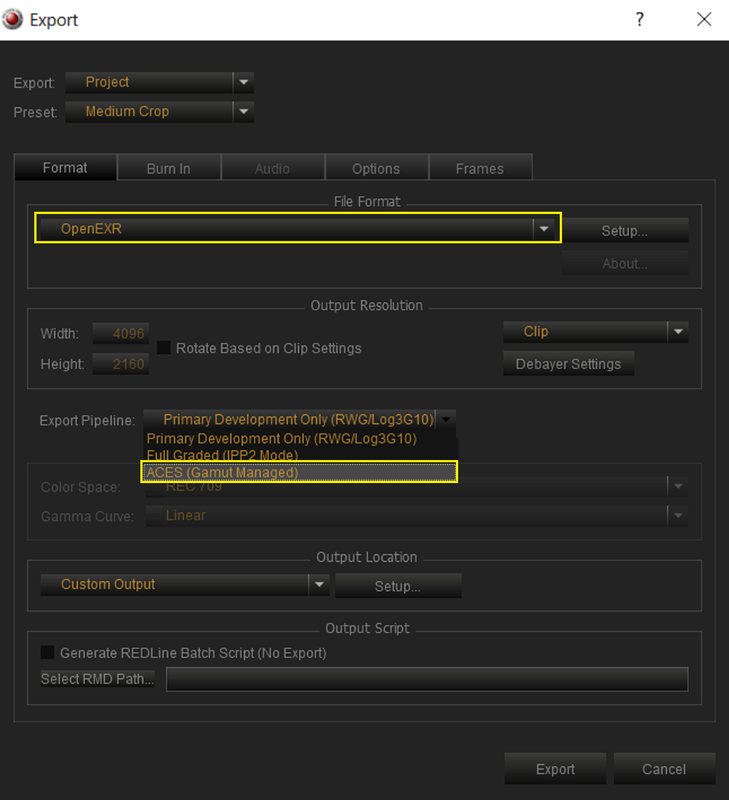Open the Custom Output location dropdown
Screen dimensions: 729x800
click(185, 585)
